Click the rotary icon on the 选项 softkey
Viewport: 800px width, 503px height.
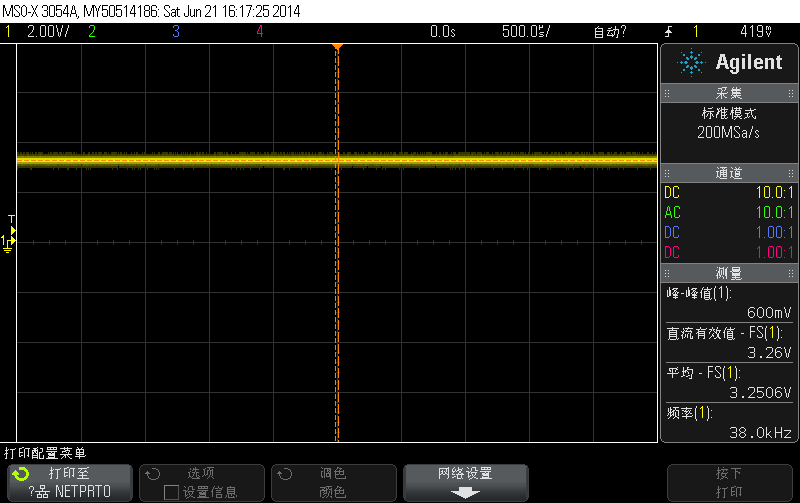click(x=153, y=474)
